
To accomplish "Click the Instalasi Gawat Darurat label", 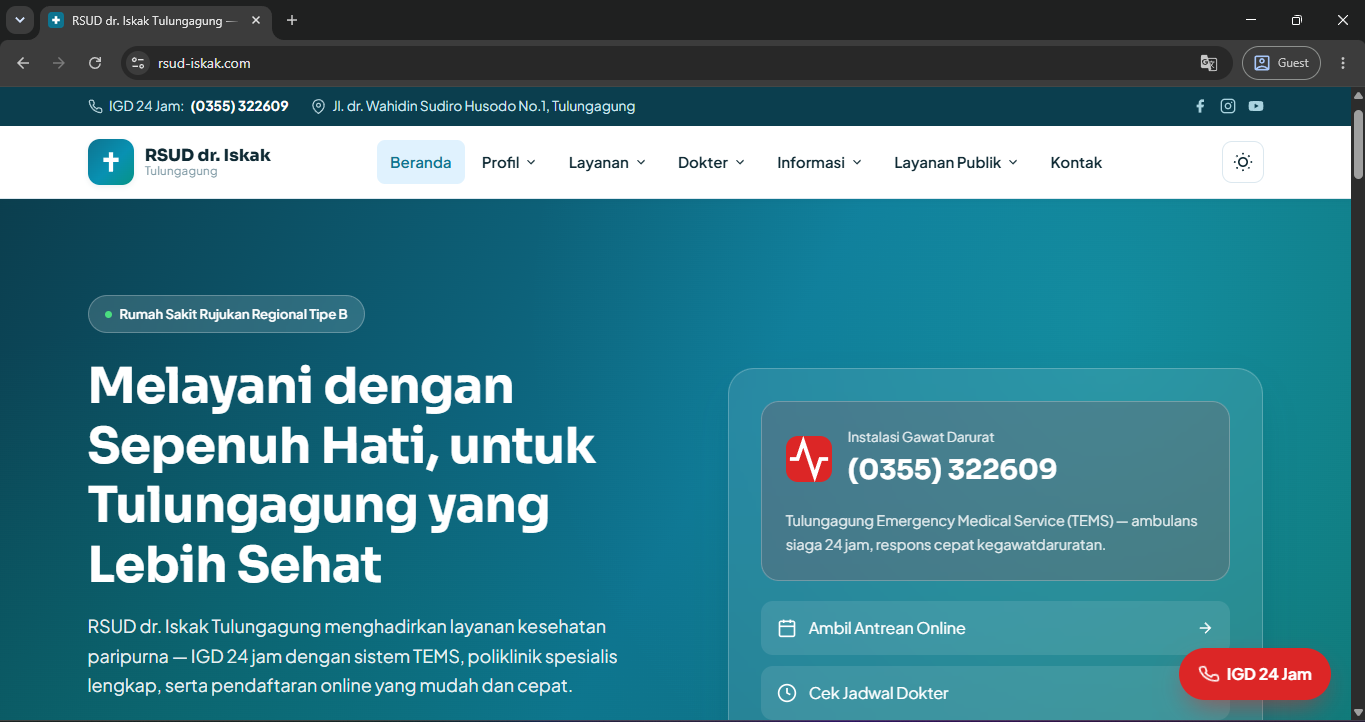I will click(x=921, y=437).
